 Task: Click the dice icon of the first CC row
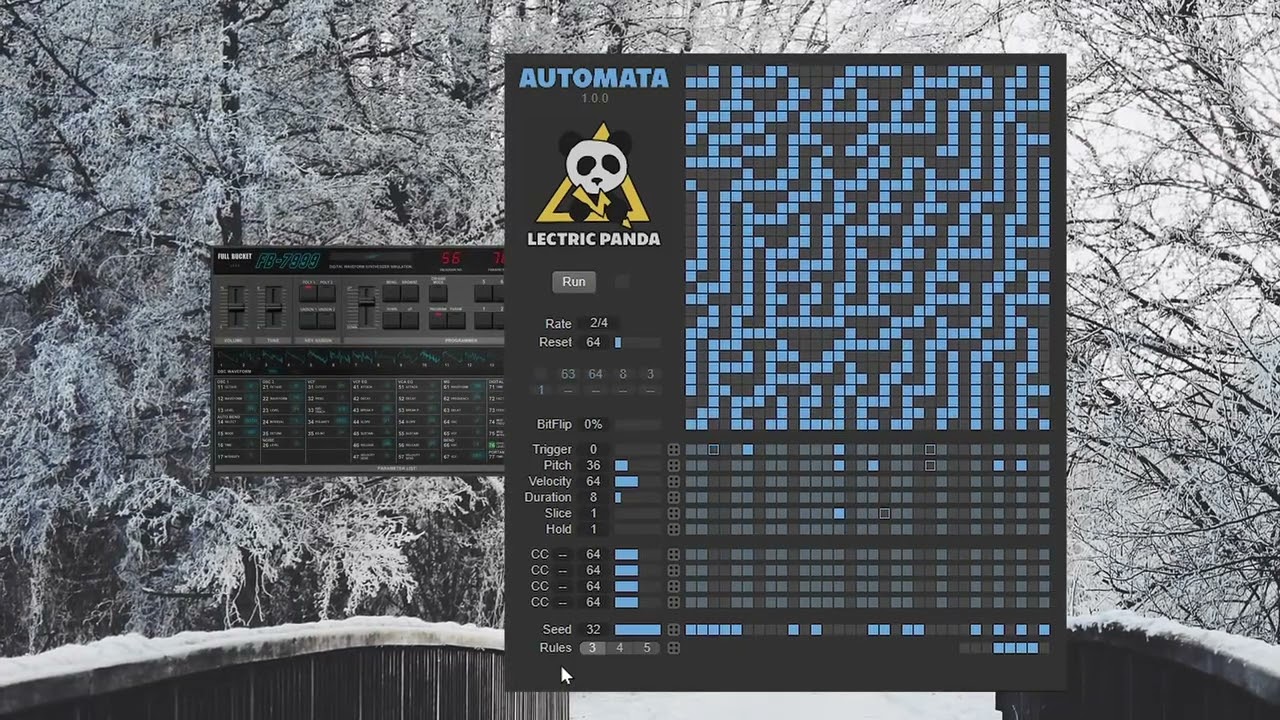click(x=674, y=555)
